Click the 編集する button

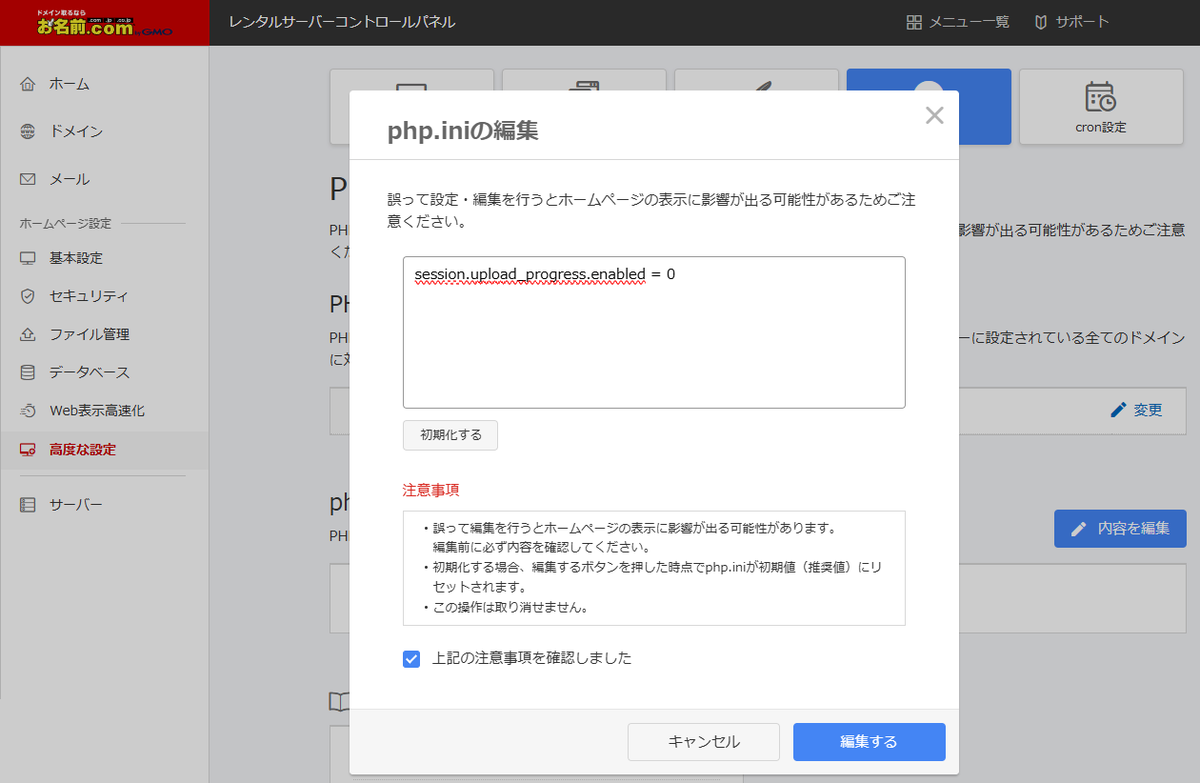coord(869,742)
